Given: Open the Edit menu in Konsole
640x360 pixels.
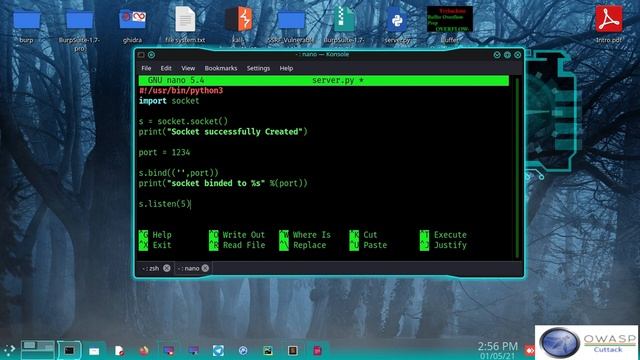Looking at the screenshot, I should click(x=166, y=68).
